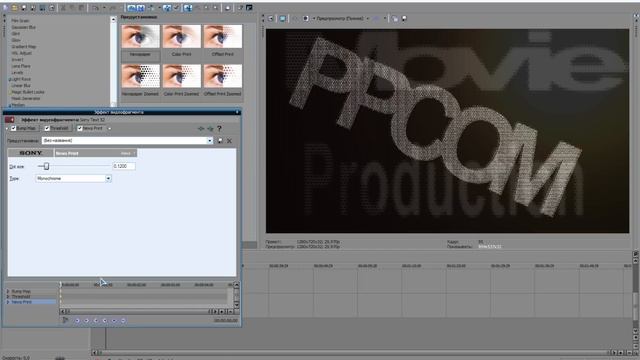Open the Undo history dropdown arrow

pyautogui.click(x=104, y=8)
